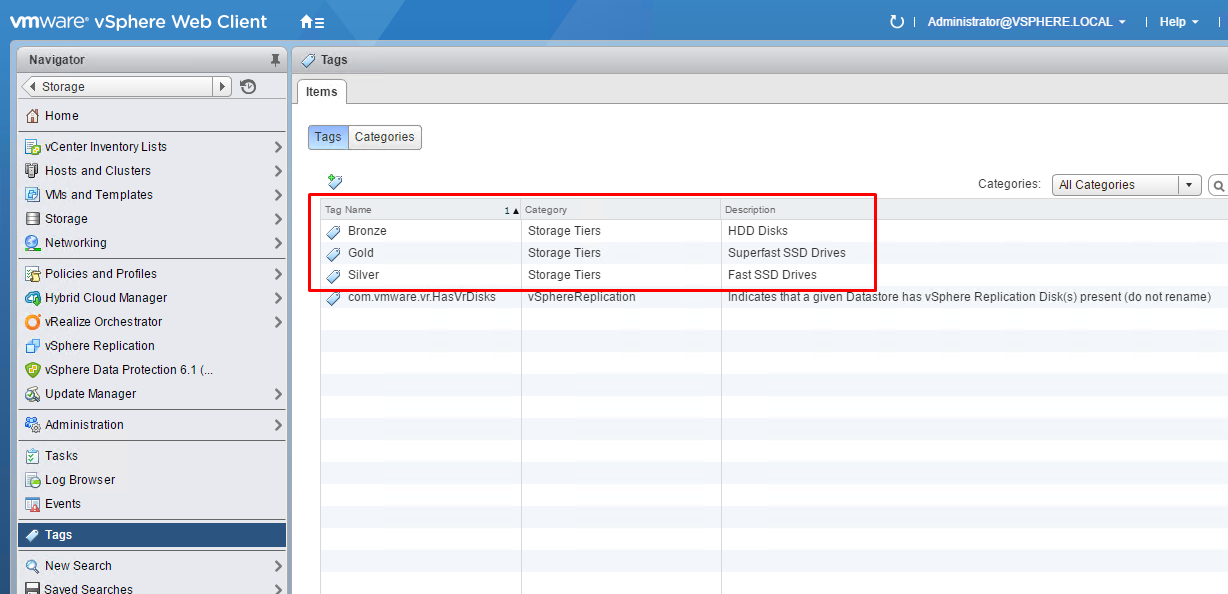
Task: Click Administration gears icon
Action: [33, 425]
